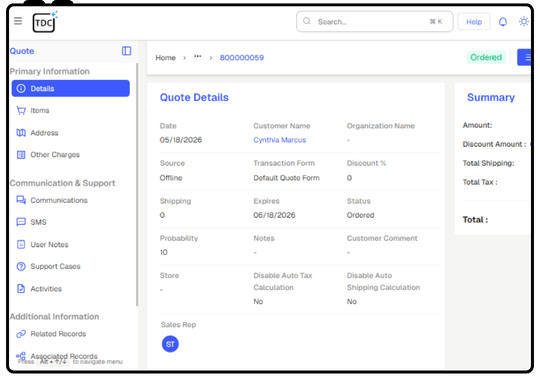Click the Quote Details heading

click(x=194, y=97)
